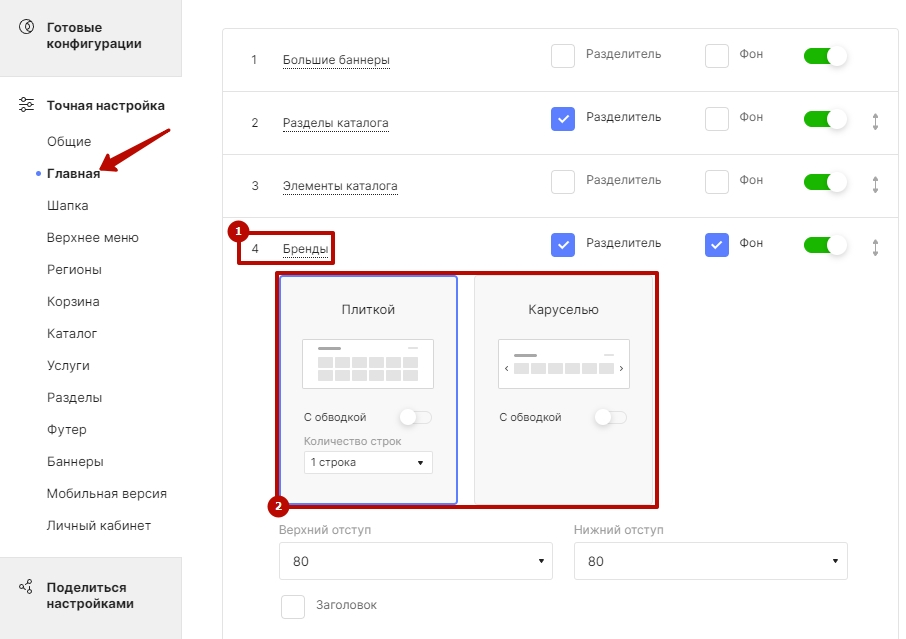The height and width of the screenshot is (639, 906).
Task: Click the carousel right arrow preview icon
Action: 621,369
